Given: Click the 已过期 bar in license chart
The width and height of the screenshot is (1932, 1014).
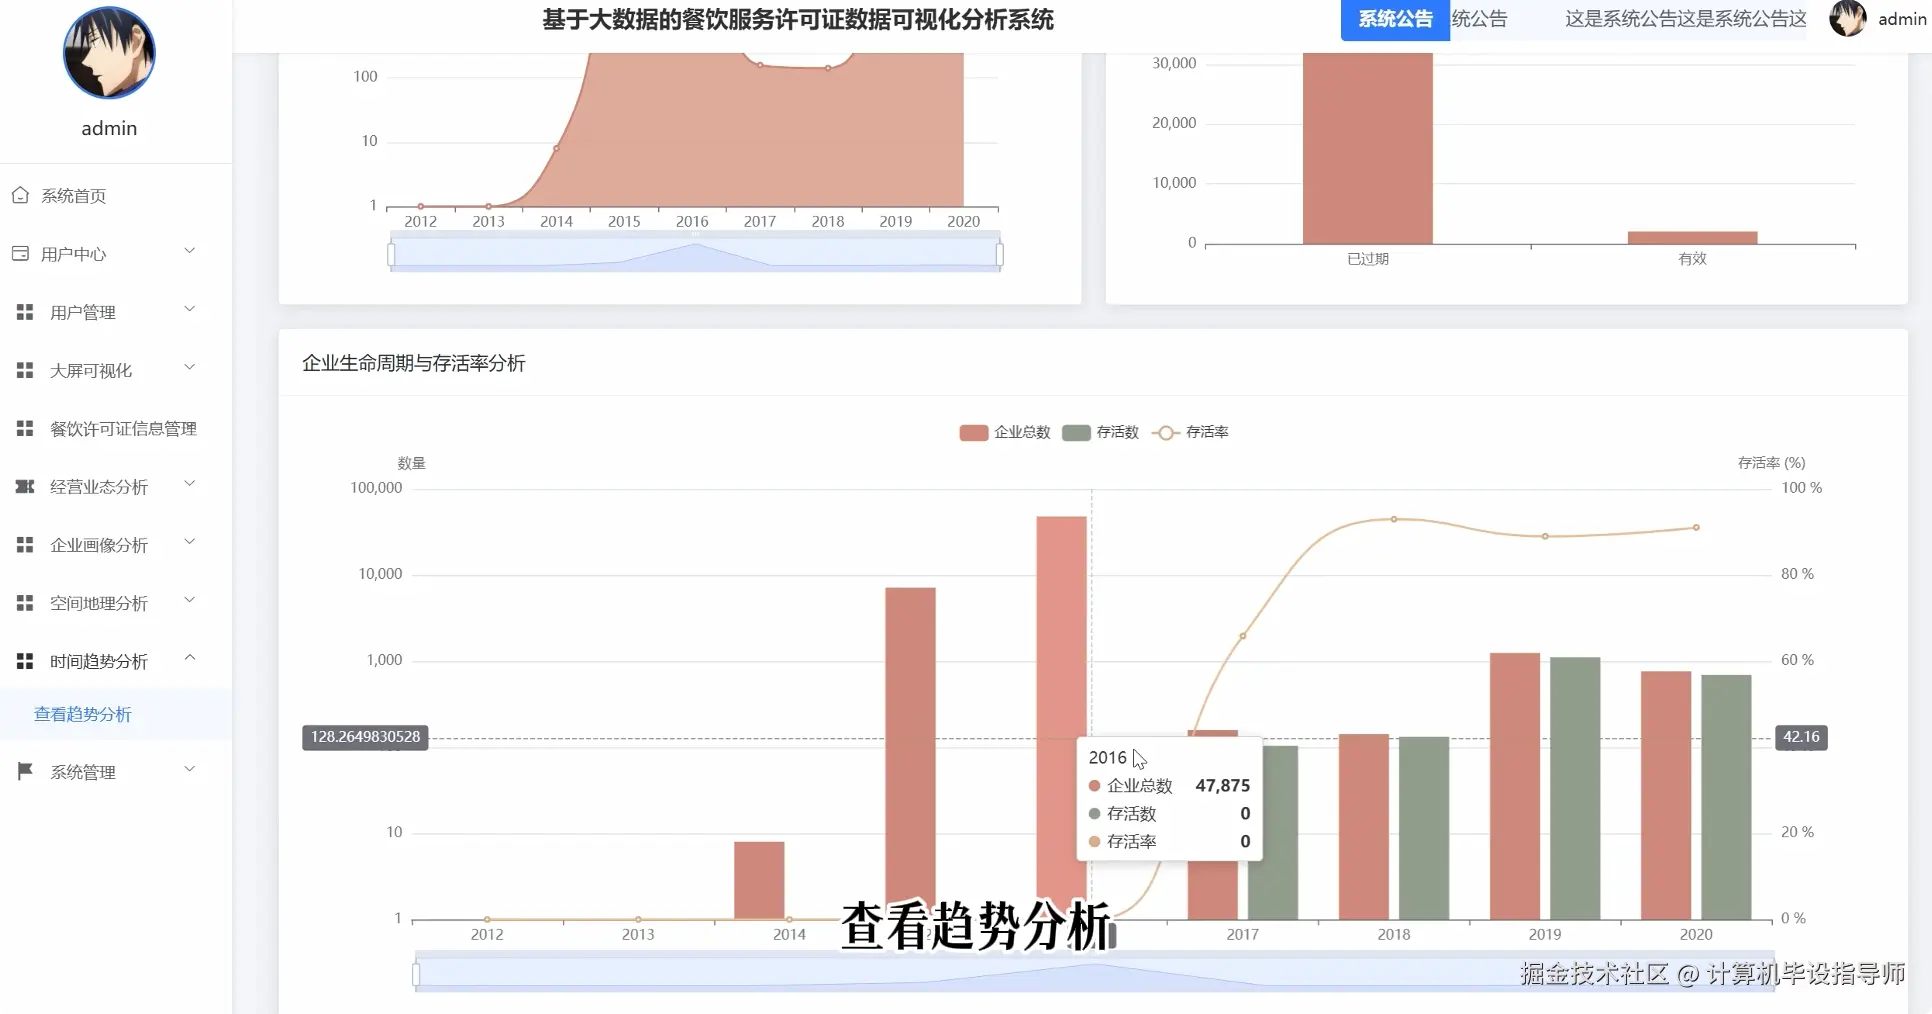Looking at the screenshot, I should 1367,148.
